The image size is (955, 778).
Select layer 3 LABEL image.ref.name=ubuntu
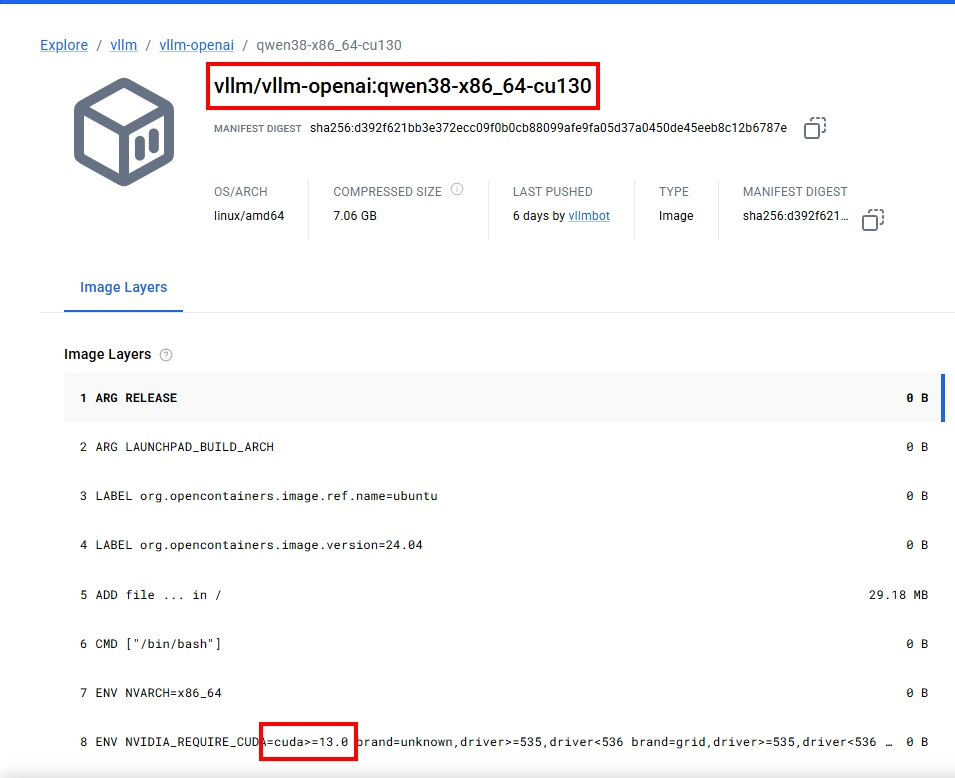[x=504, y=496]
